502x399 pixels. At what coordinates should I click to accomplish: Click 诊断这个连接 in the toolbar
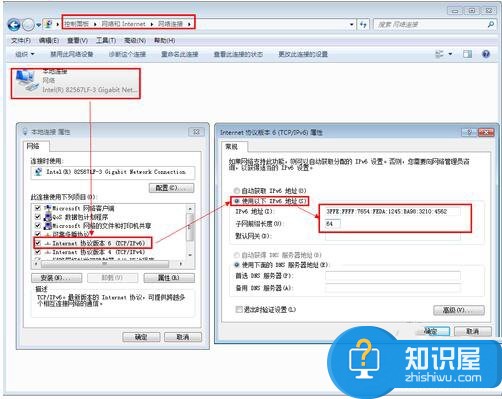(x=127, y=54)
